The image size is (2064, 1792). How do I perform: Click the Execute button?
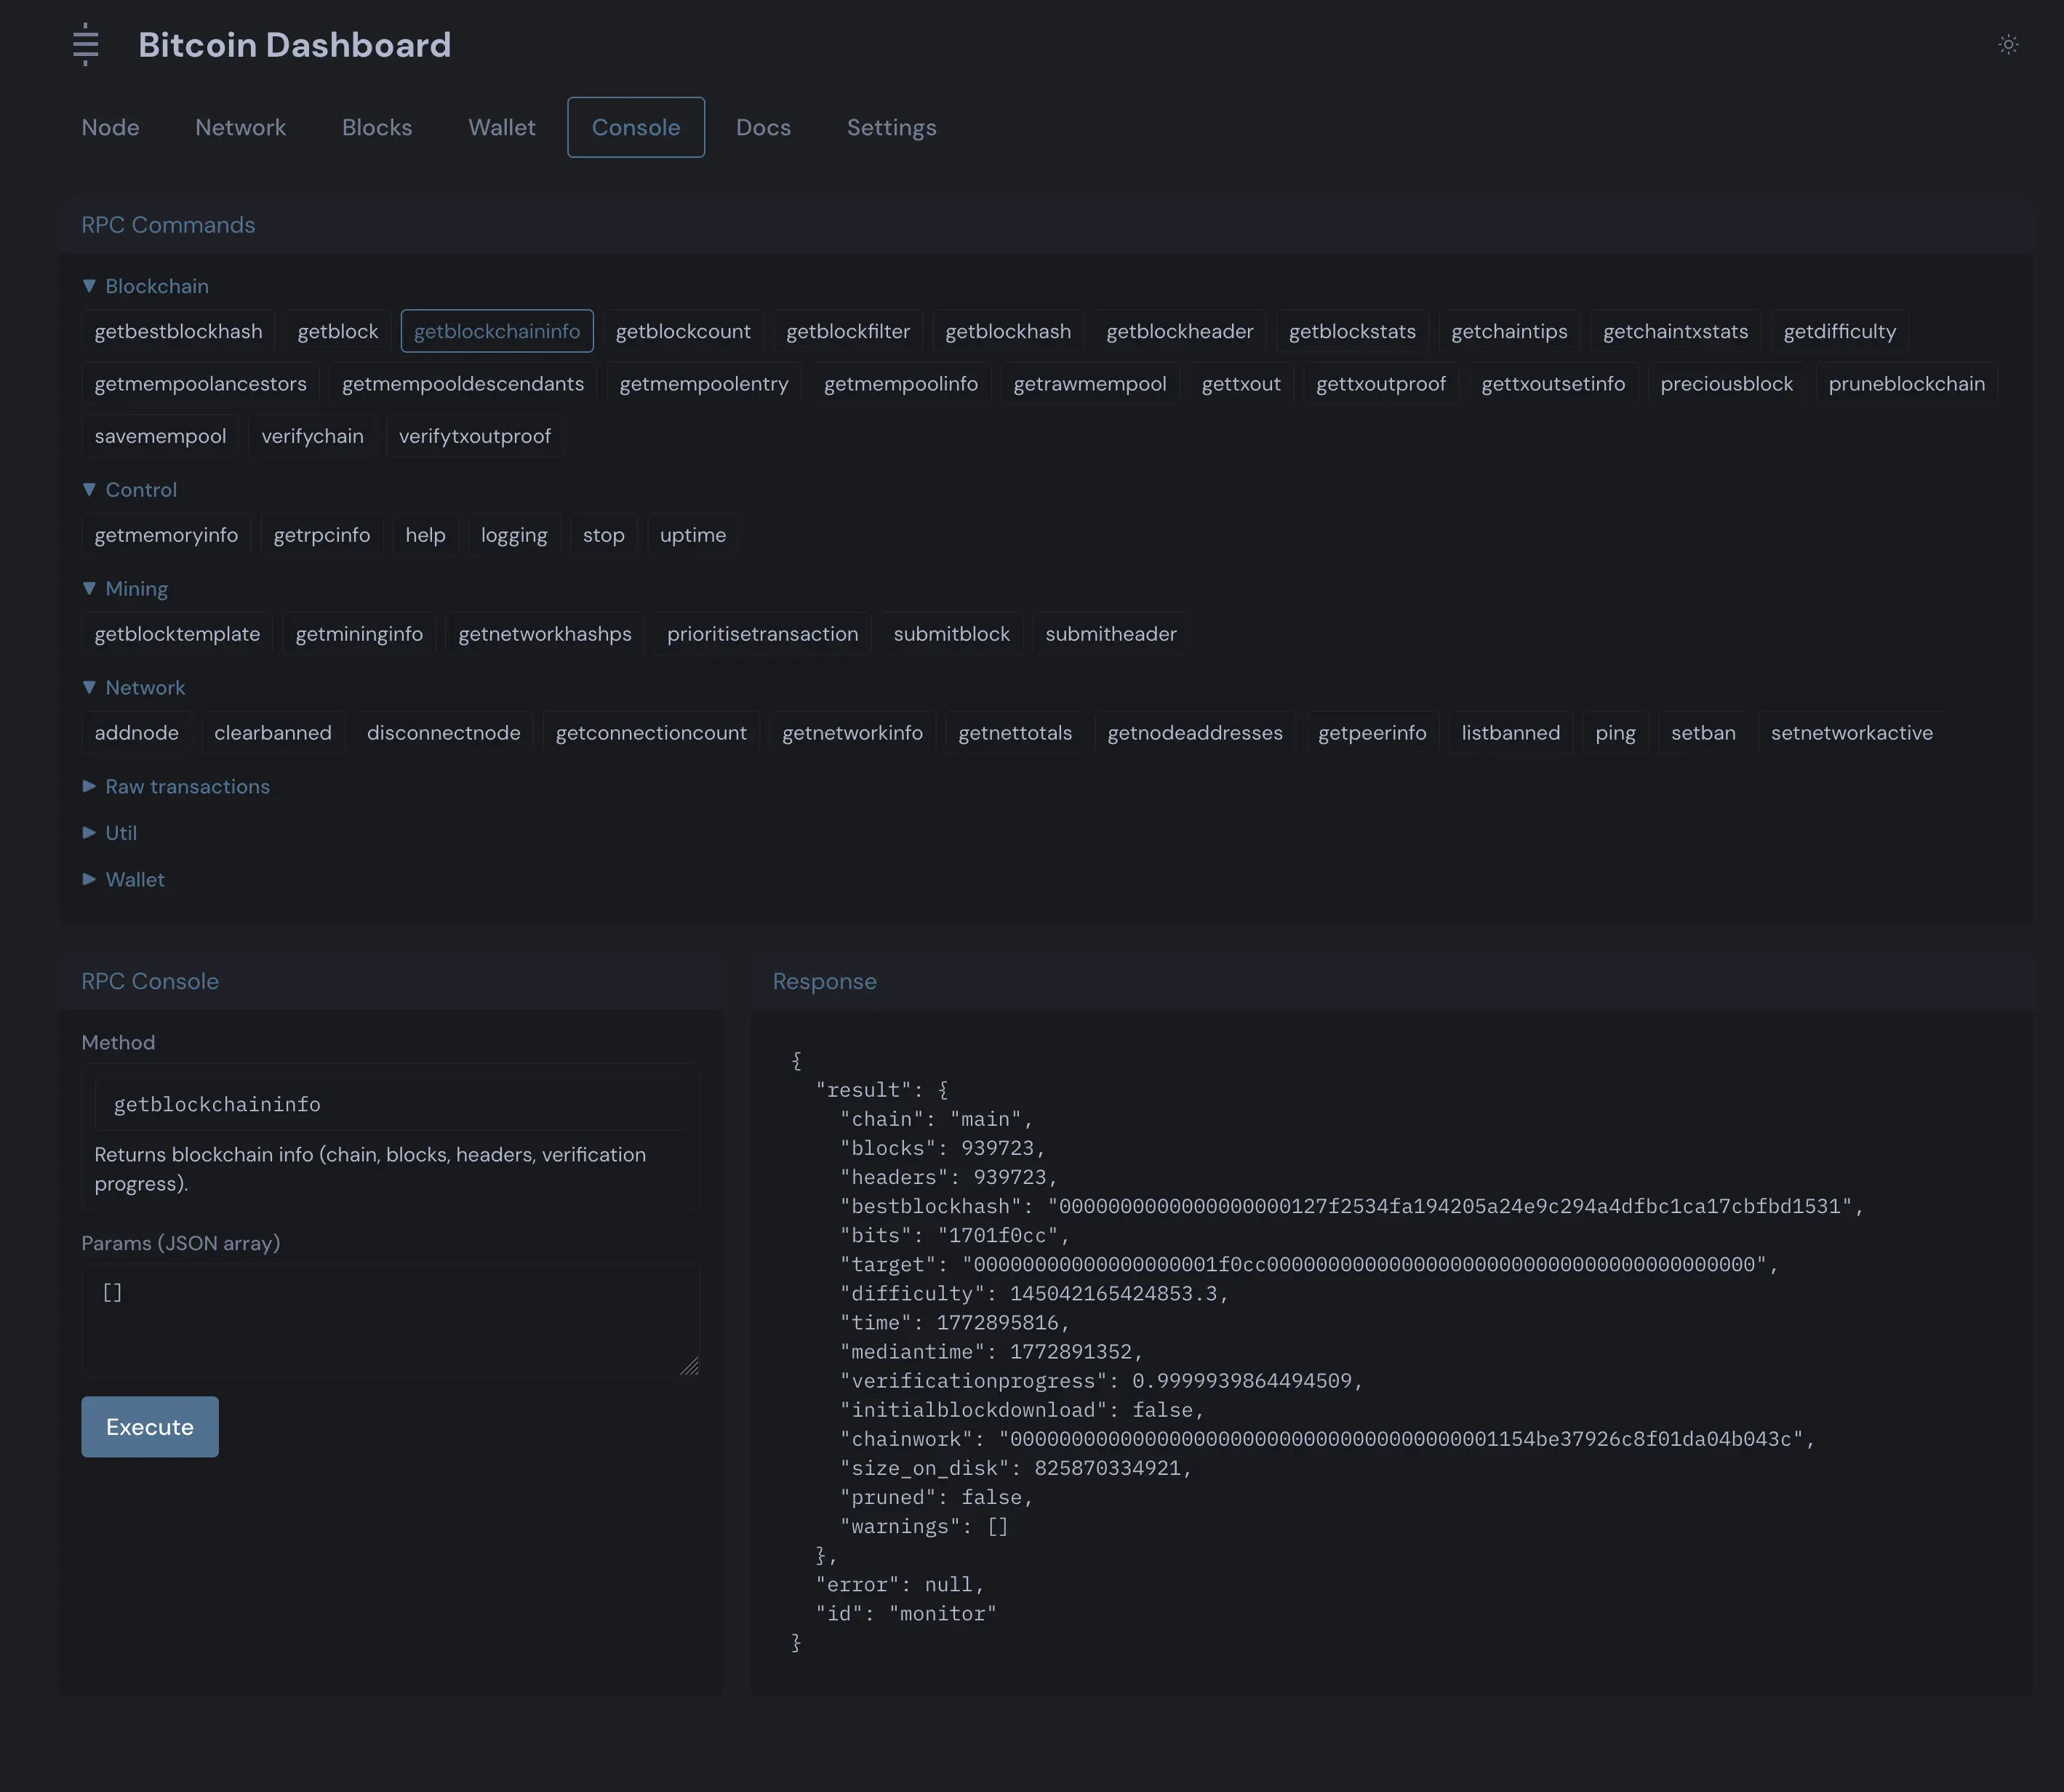coord(149,1426)
